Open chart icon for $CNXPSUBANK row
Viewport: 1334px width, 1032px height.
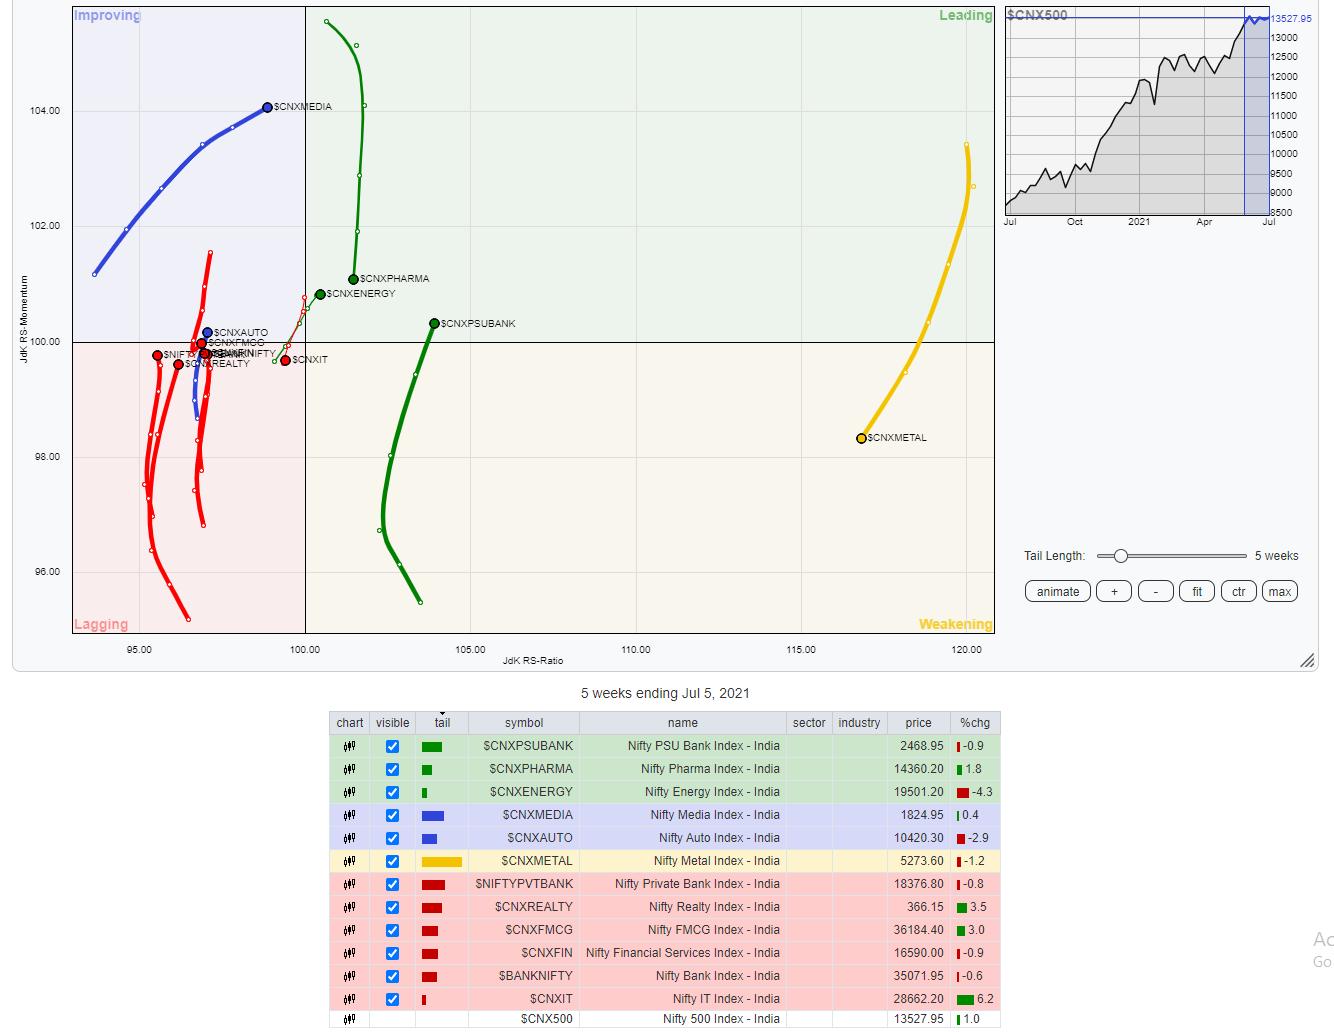click(x=350, y=746)
